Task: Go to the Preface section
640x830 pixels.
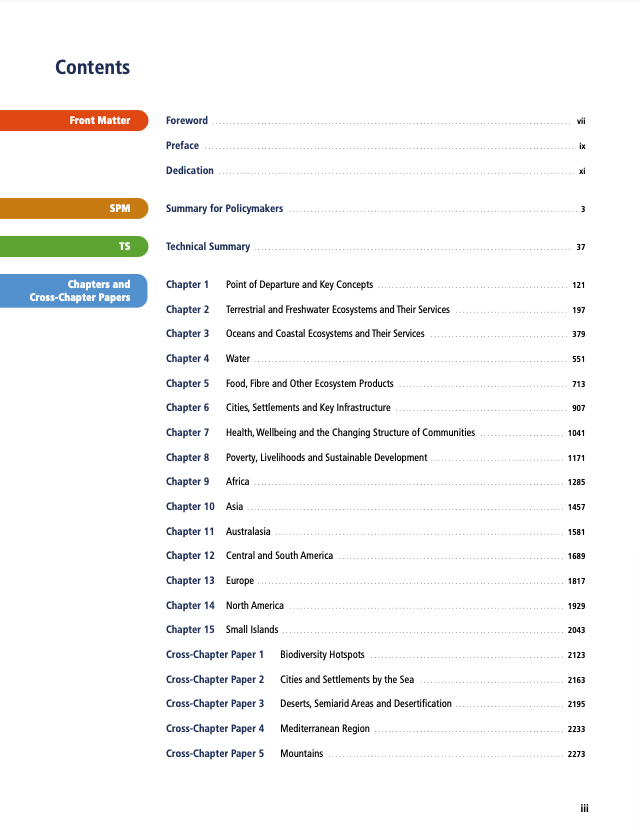Action: pos(182,146)
